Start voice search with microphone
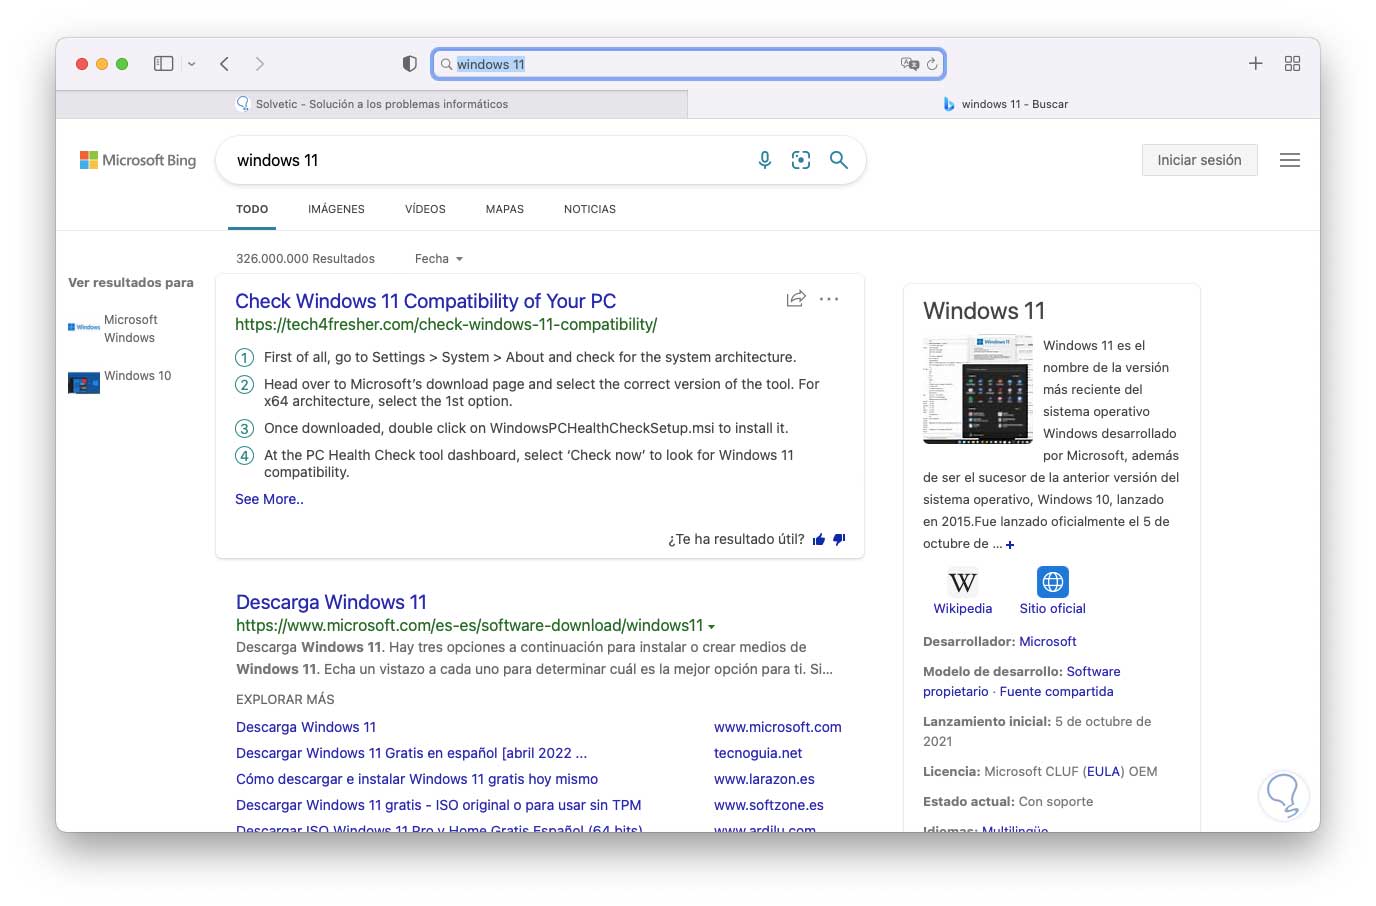 pyautogui.click(x=765, y=160)
